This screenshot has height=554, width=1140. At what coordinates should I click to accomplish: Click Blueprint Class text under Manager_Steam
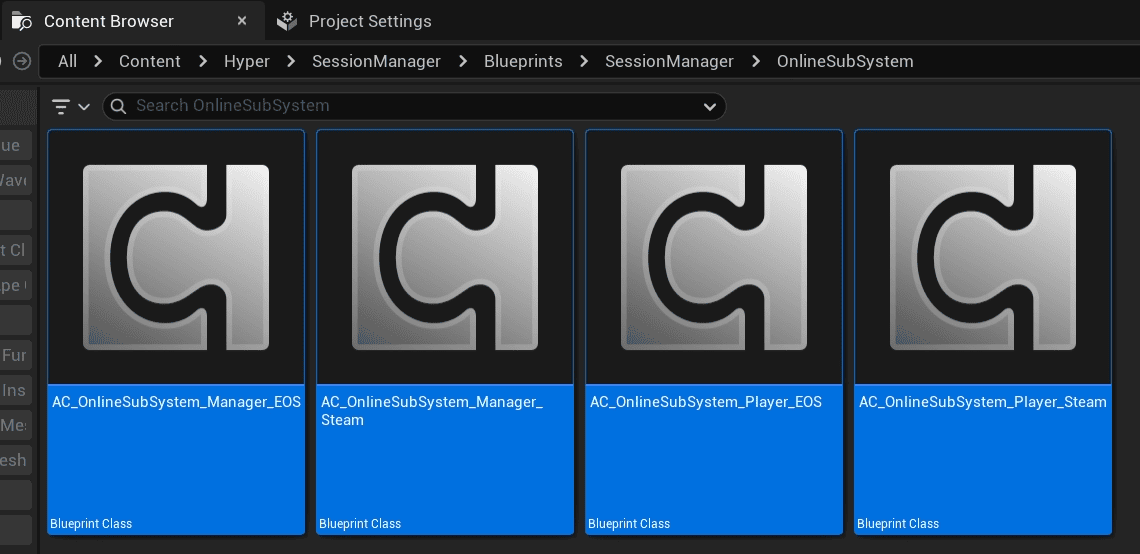[360, 523]
